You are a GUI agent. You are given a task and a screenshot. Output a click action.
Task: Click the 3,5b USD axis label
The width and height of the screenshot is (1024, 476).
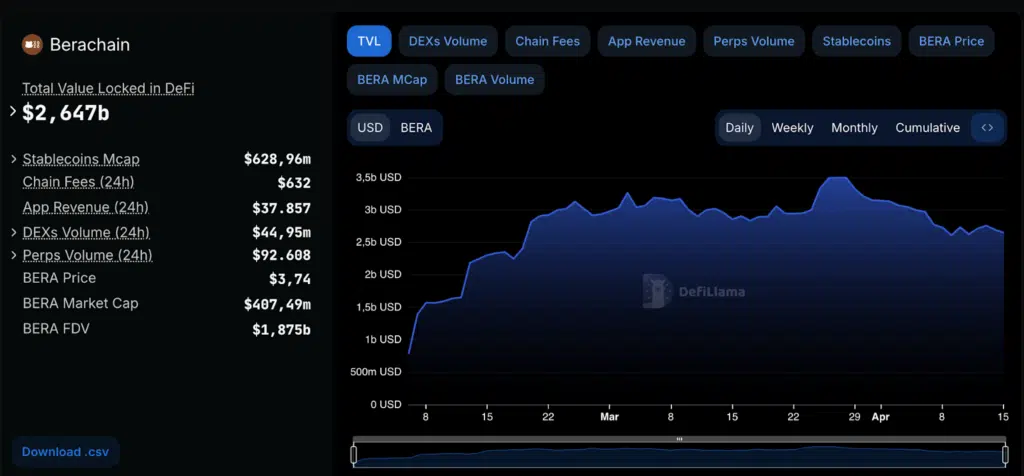tap(378, 178)
